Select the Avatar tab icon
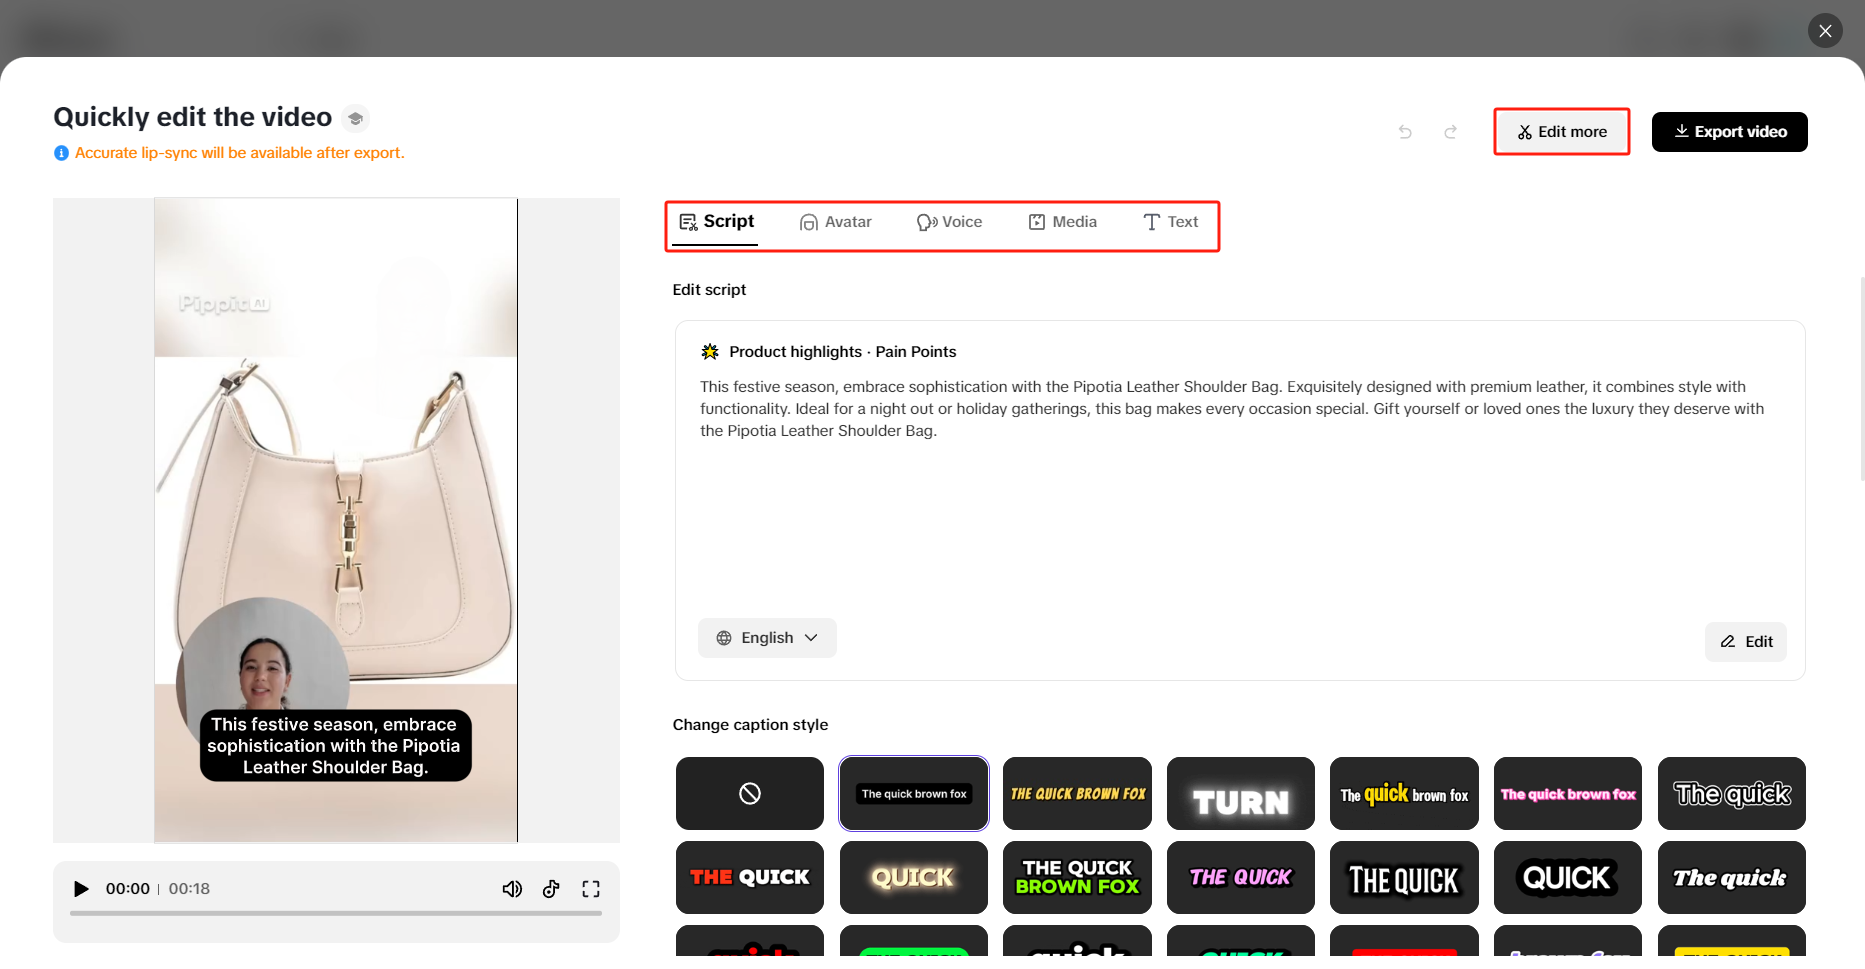Screen dimensions: 1865x969 809,222
